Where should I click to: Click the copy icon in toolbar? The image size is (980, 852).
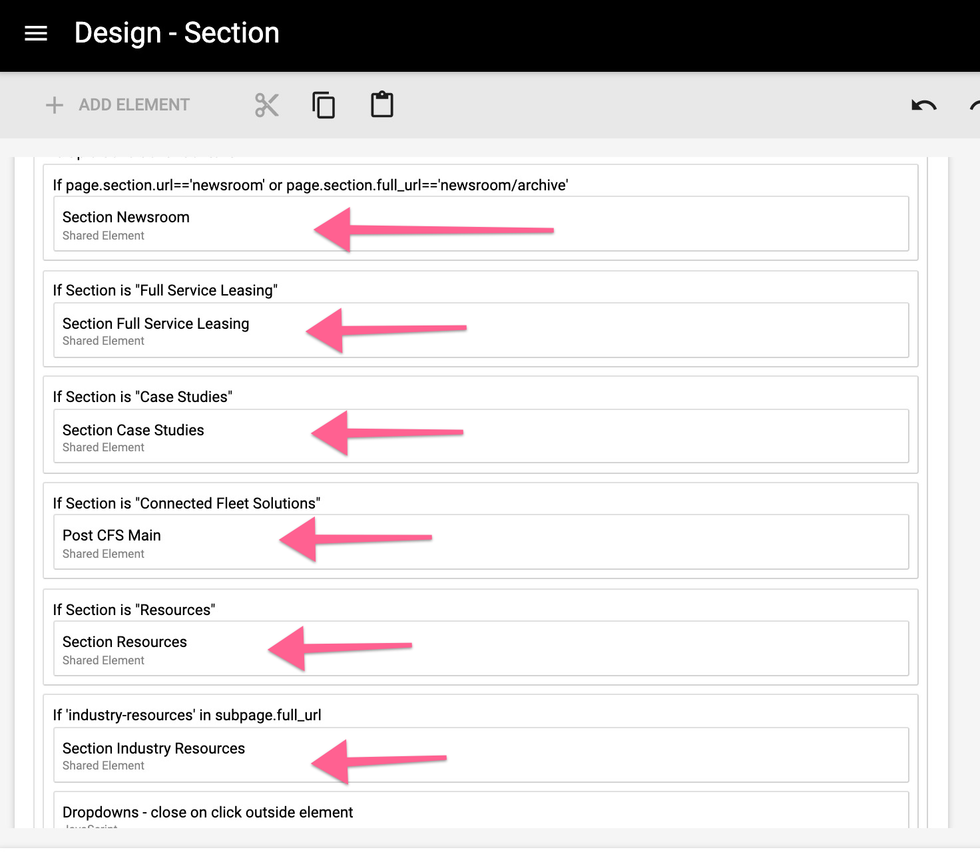click(323, 105)
